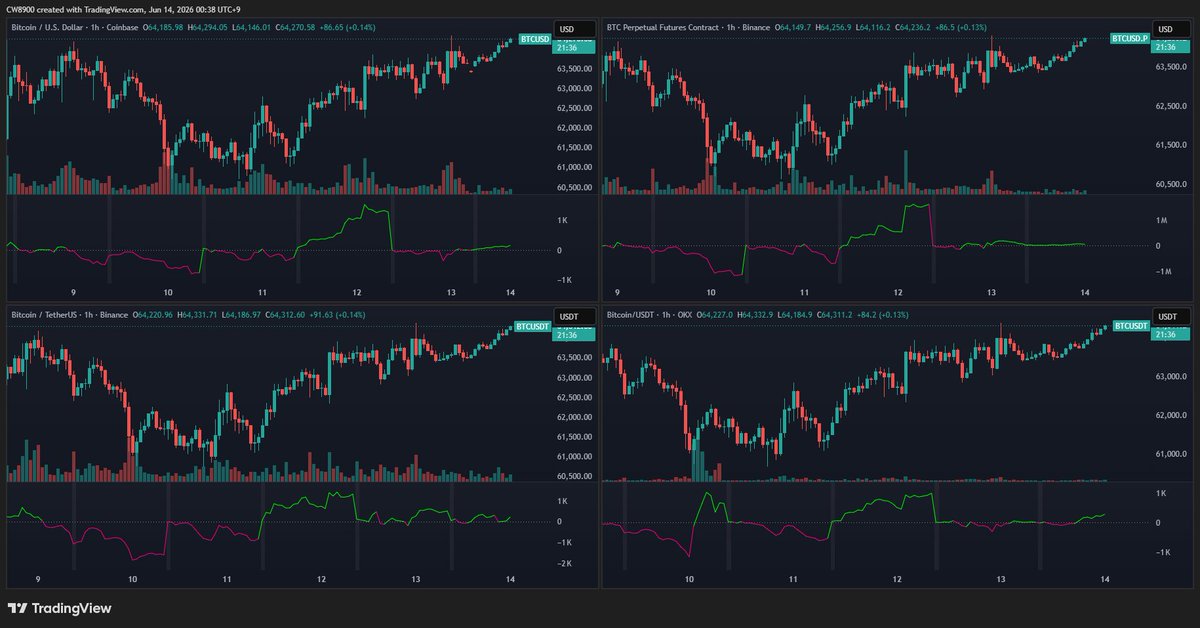Click the BTCUSDT tag on the OKX chart
This screenshot has width=1200, height=628.
click(x=1130, y=326)
